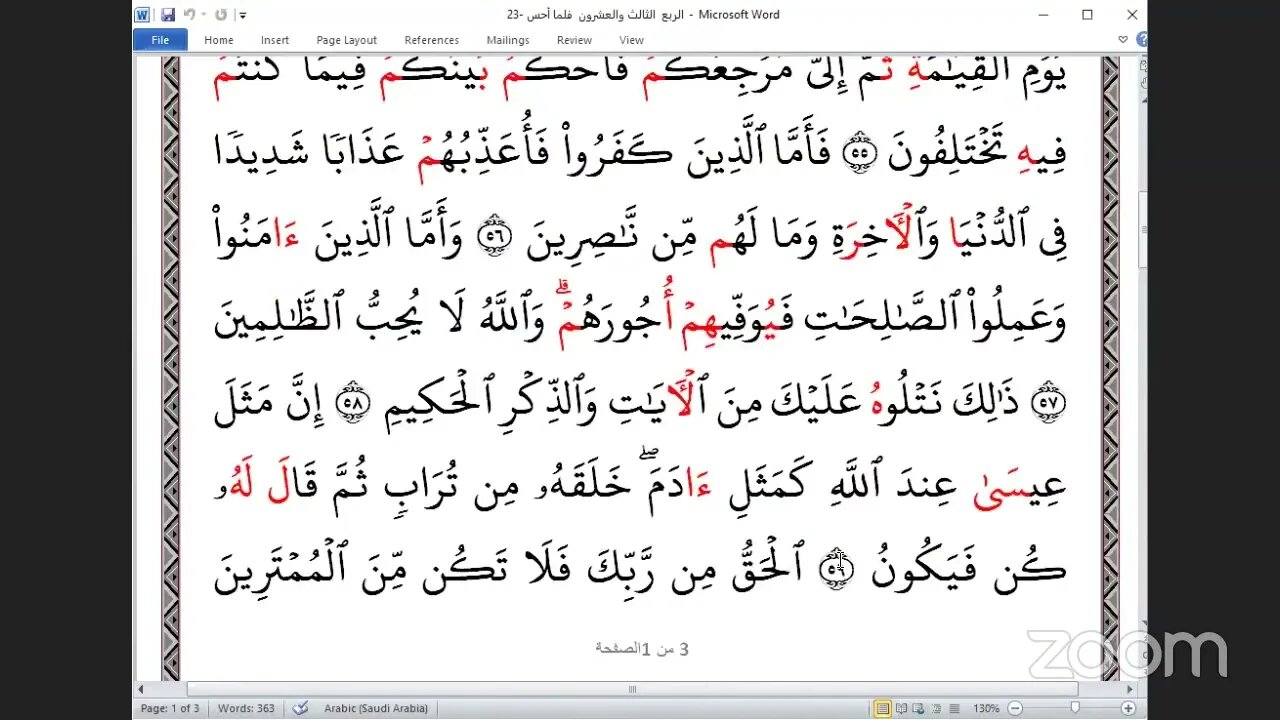Switch to Outline view
The image size is (1280, 720).
pos(936,708)
